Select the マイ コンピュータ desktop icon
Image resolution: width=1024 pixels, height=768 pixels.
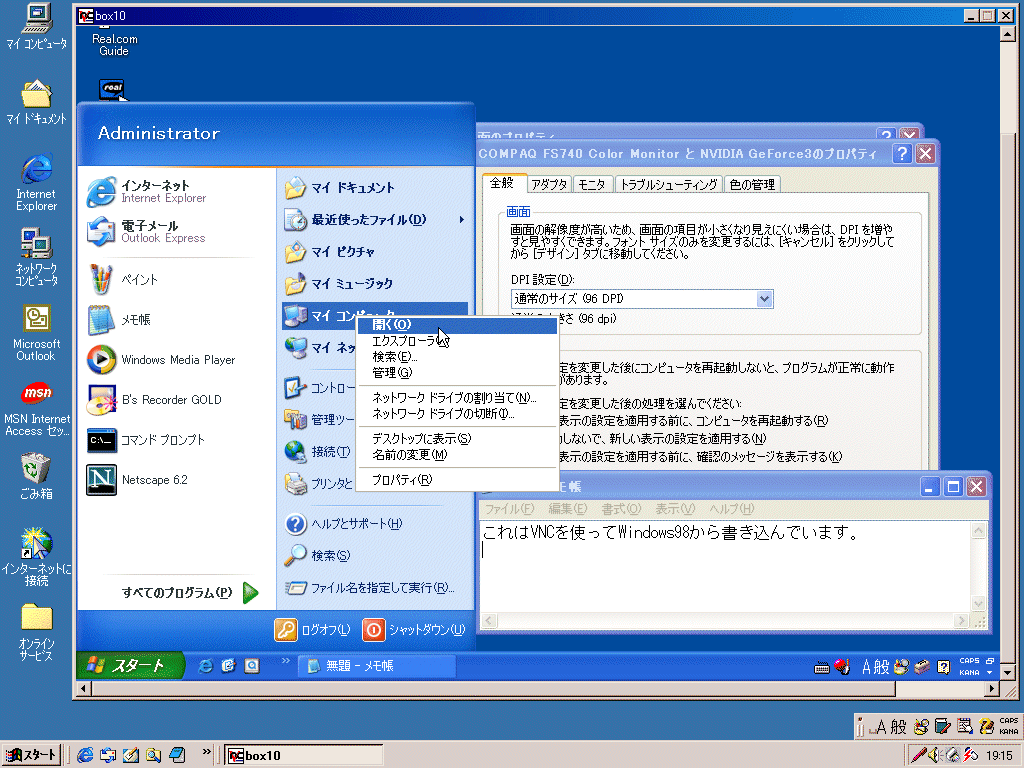pyautogui.click(x=37, y=27)
